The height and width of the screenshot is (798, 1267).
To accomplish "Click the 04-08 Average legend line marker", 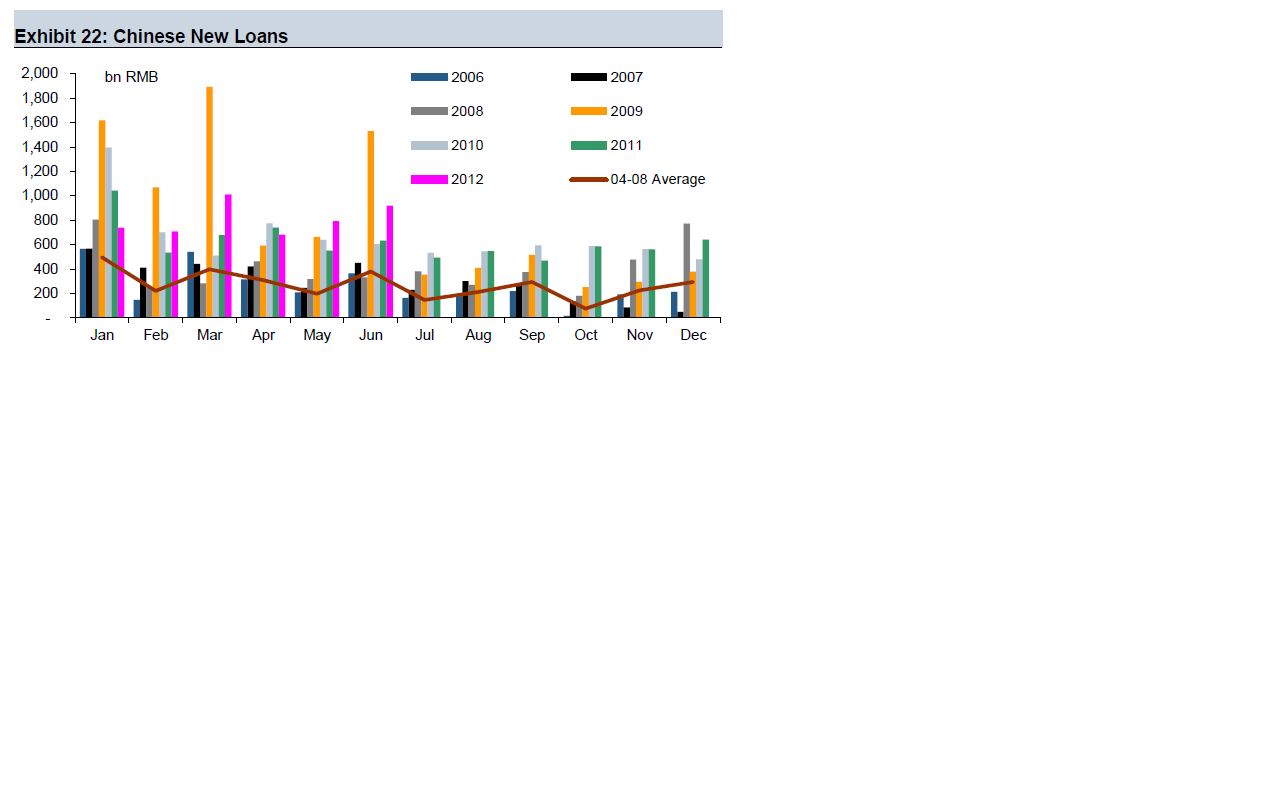I will [x=588, y=180].
